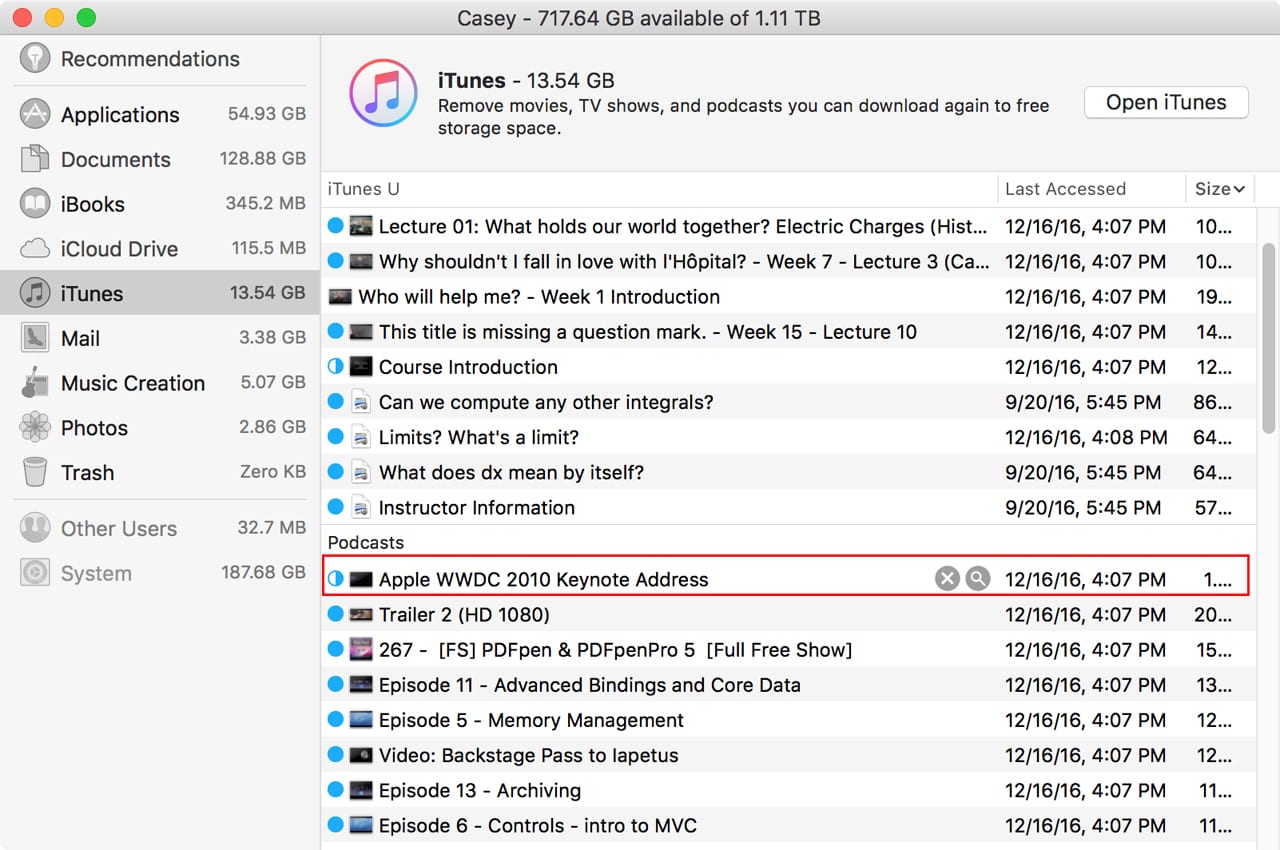Click blue unplayed dot beside Instructor Information
The height and width of the screenshot is (850, 1280).
tap(335, 508)
